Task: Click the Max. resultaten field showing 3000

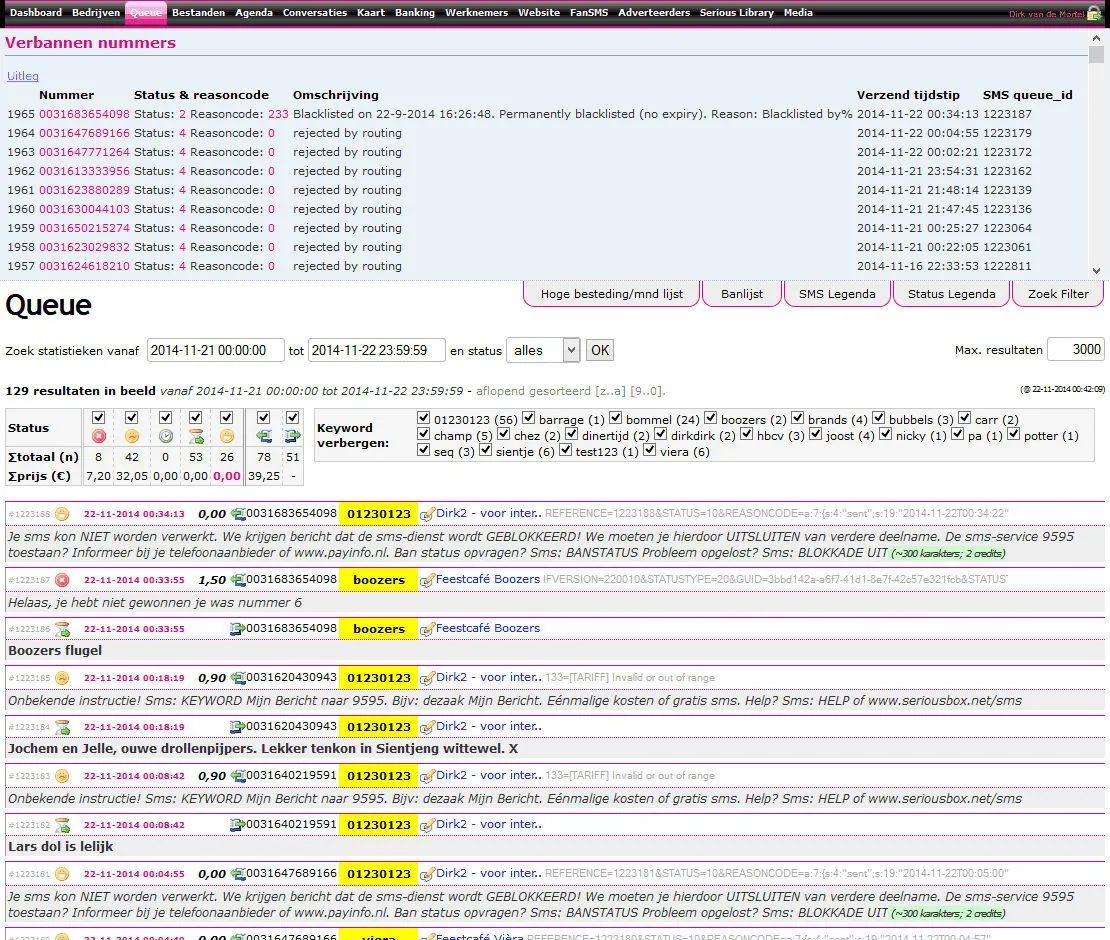Action: 1075,350
